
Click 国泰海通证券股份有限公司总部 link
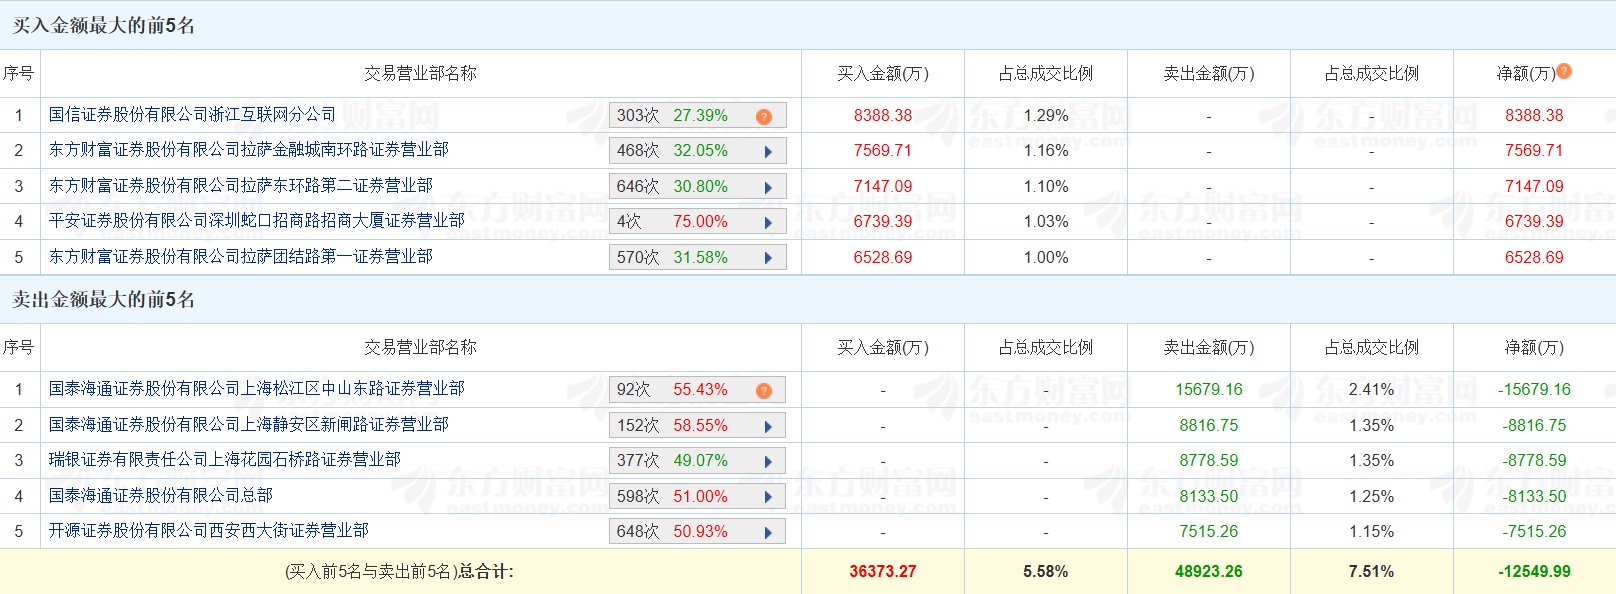pos(160,496)
